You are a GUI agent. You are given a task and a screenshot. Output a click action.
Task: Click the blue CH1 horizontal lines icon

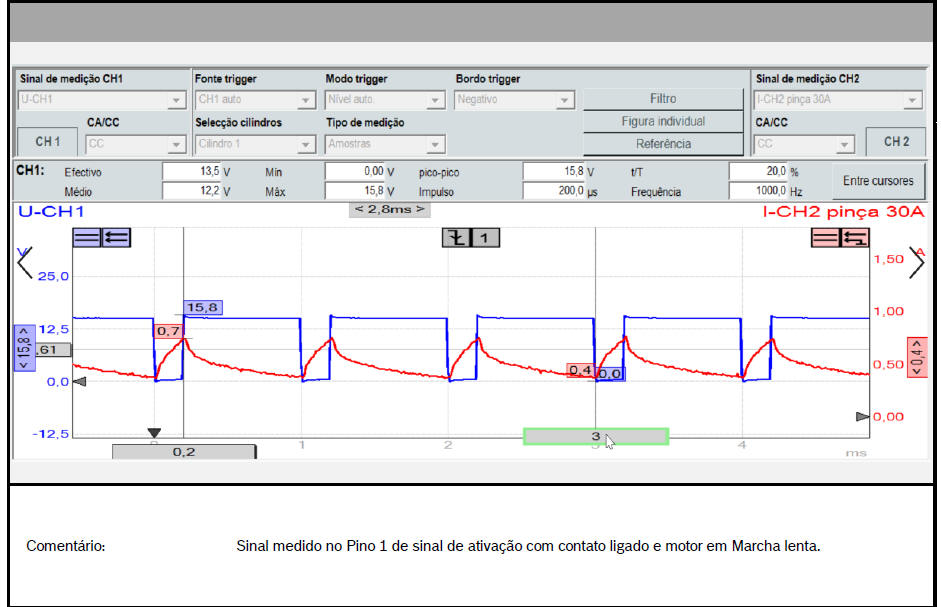(87, 237)
